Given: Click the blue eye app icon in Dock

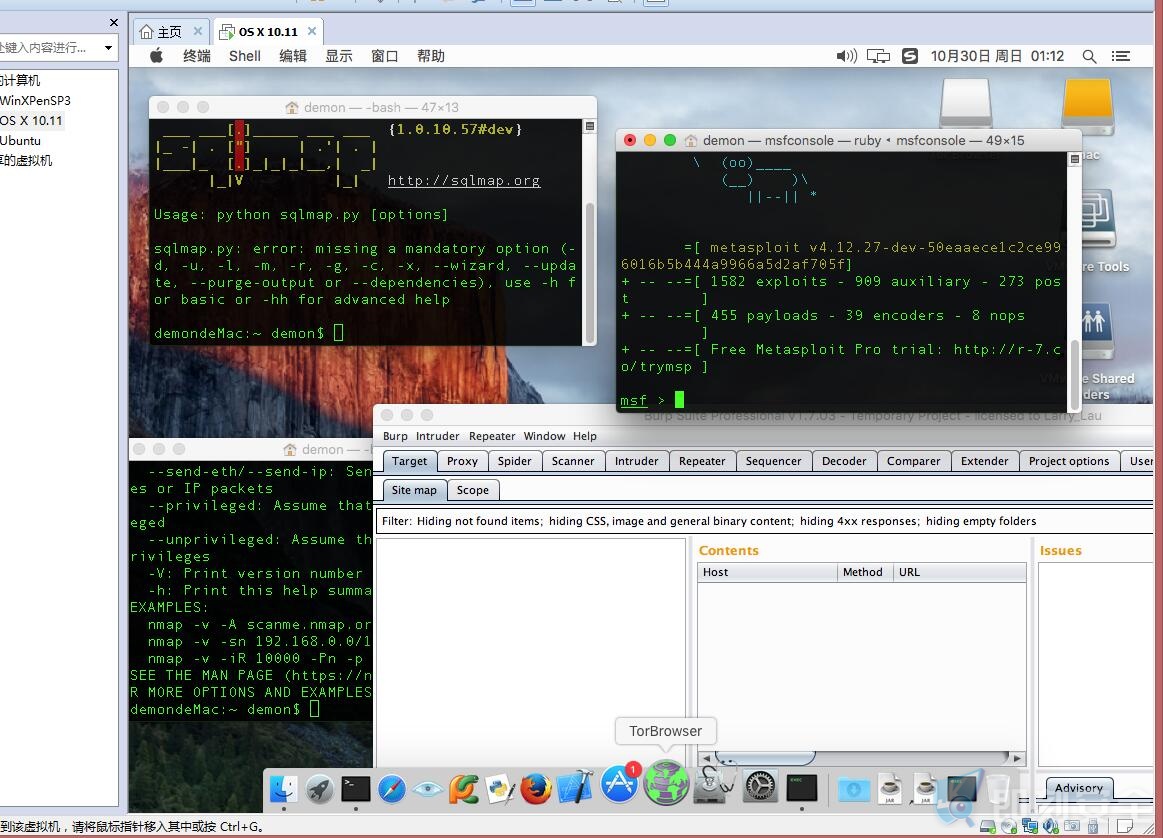Looking at the screenshot, I should [428, 789].
